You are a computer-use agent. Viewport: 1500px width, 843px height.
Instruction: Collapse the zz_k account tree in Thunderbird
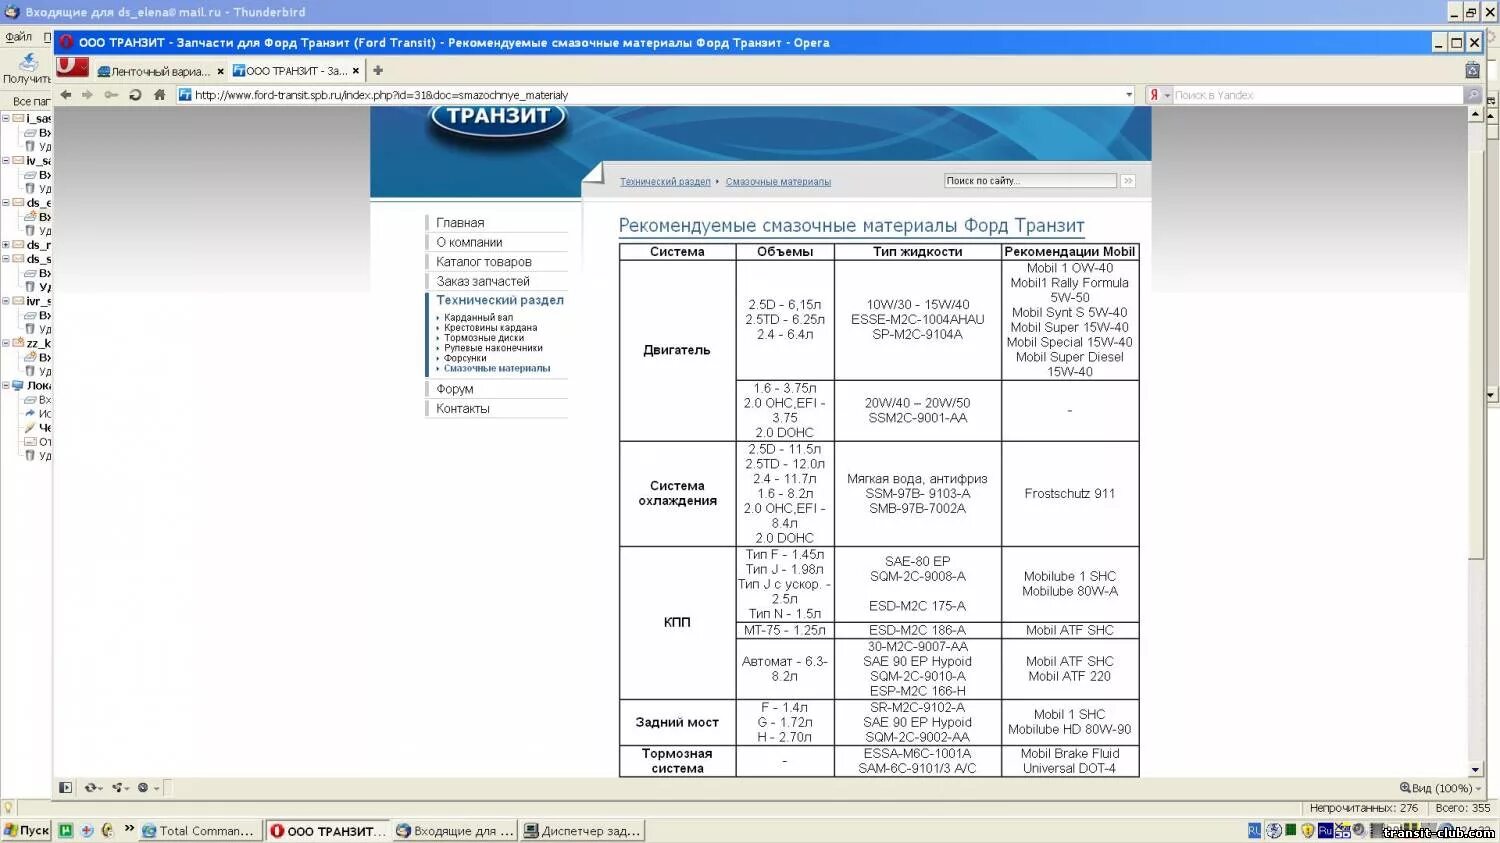pos(6,342)
